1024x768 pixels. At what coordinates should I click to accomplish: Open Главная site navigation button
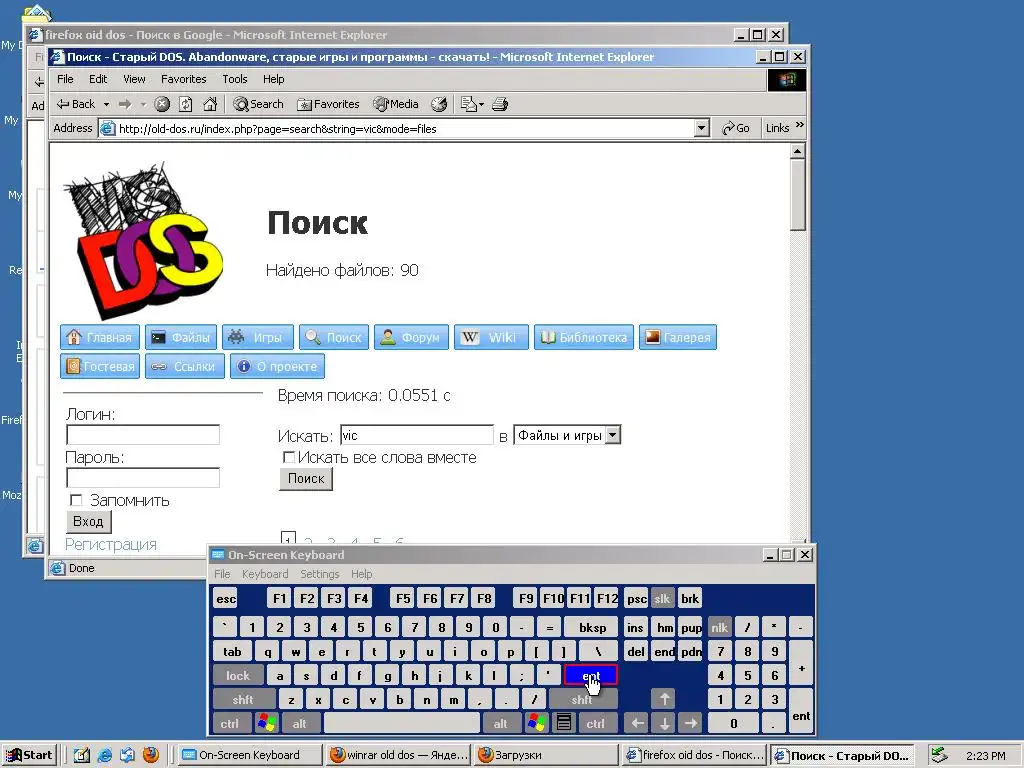[x=100, y=338]
